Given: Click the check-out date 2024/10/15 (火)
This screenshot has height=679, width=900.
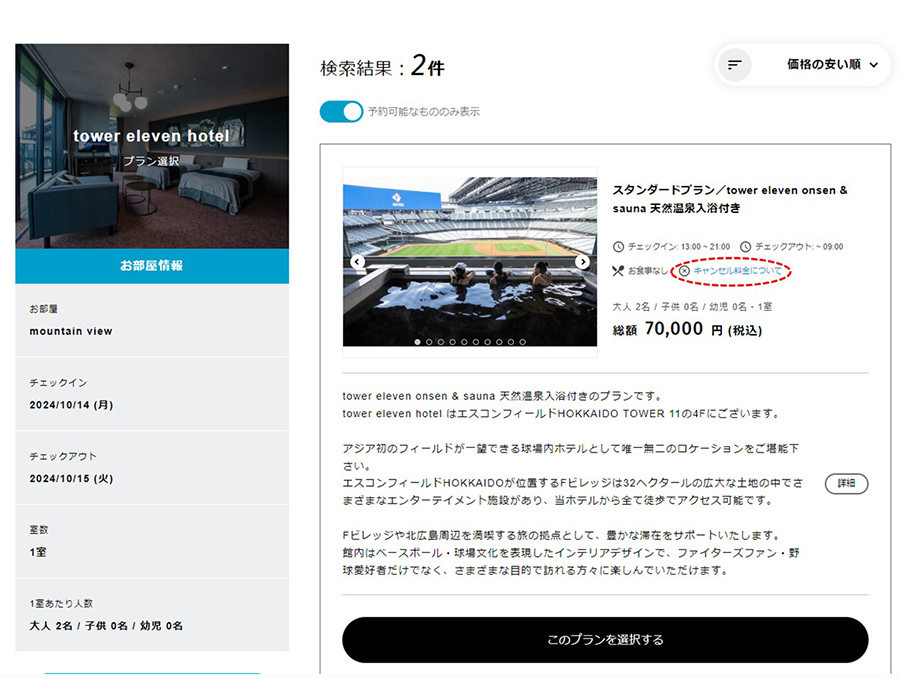Looking at the screenshot, I should (71, 479).
